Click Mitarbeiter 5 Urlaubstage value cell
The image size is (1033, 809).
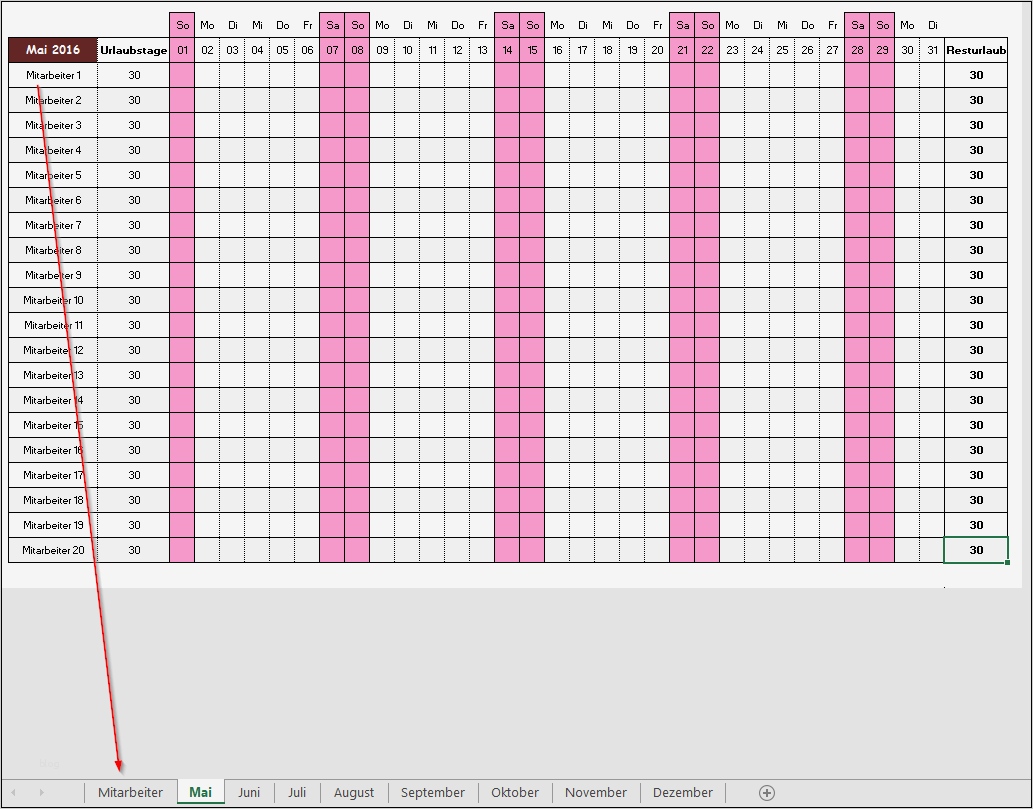pyautogui.click(x=133, y=174)
